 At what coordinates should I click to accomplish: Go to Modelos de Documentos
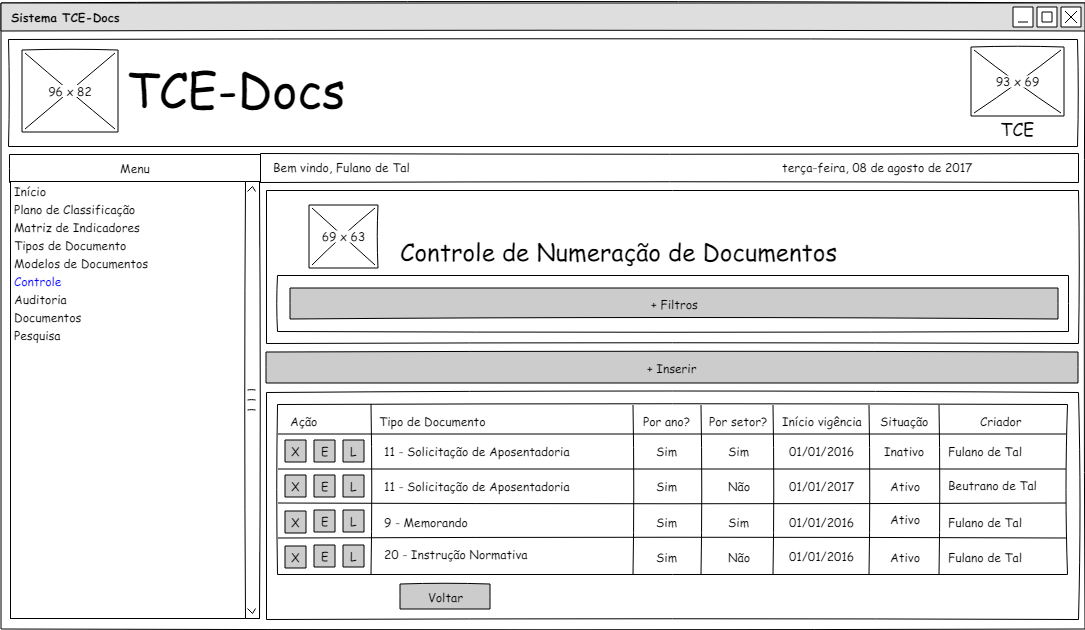point(81,264)
